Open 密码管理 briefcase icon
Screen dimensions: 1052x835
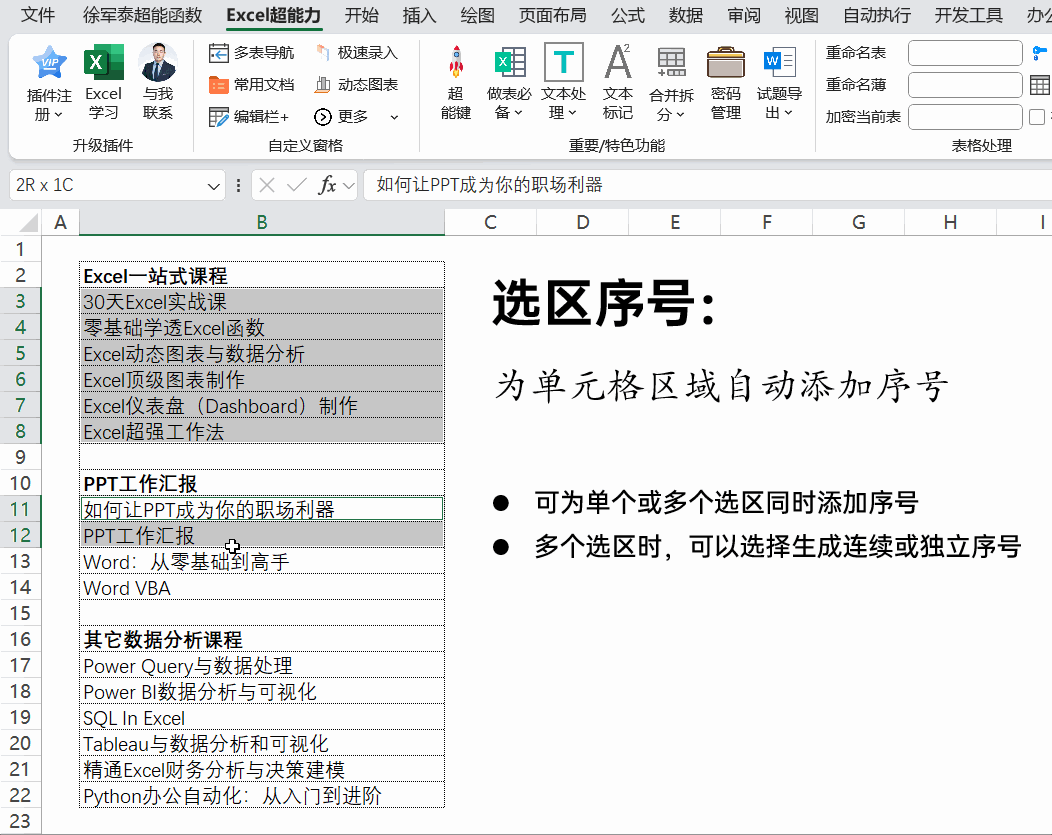coord(725,62)
